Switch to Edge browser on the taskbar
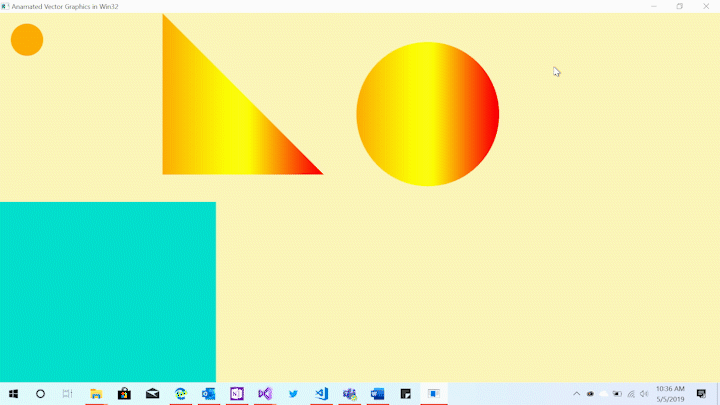This screenshot has width=720, height=405. point(180,394)
